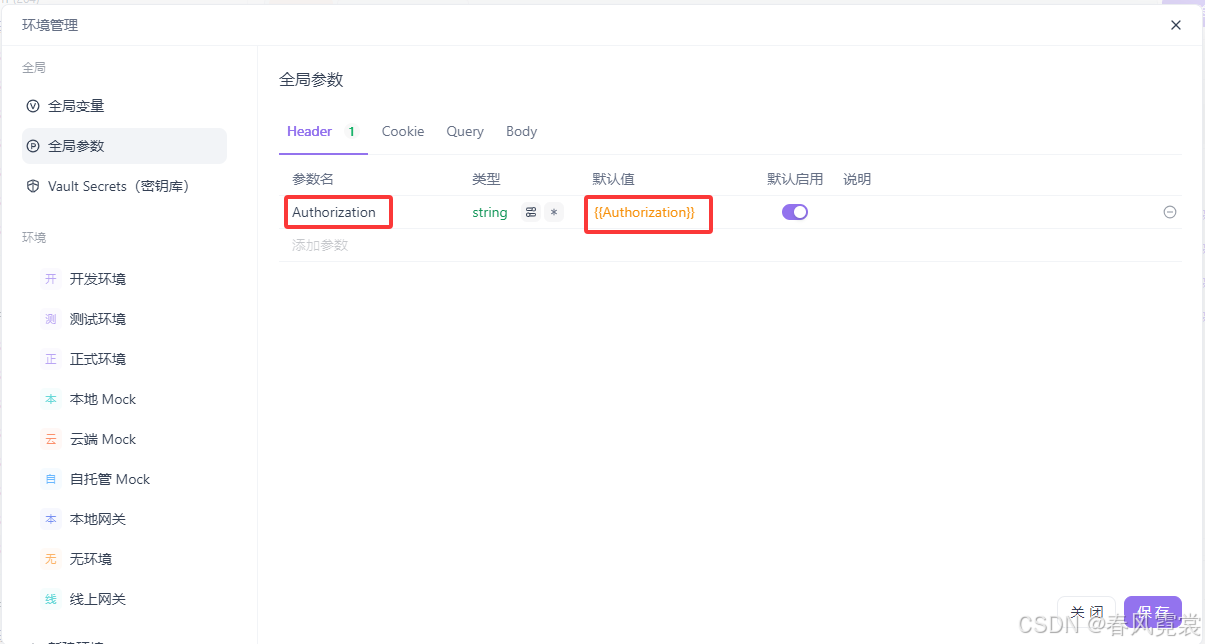Click the 自 badge icon for 自托管 Mock
Screen dimensions: 1205x644
coord(51,479)
